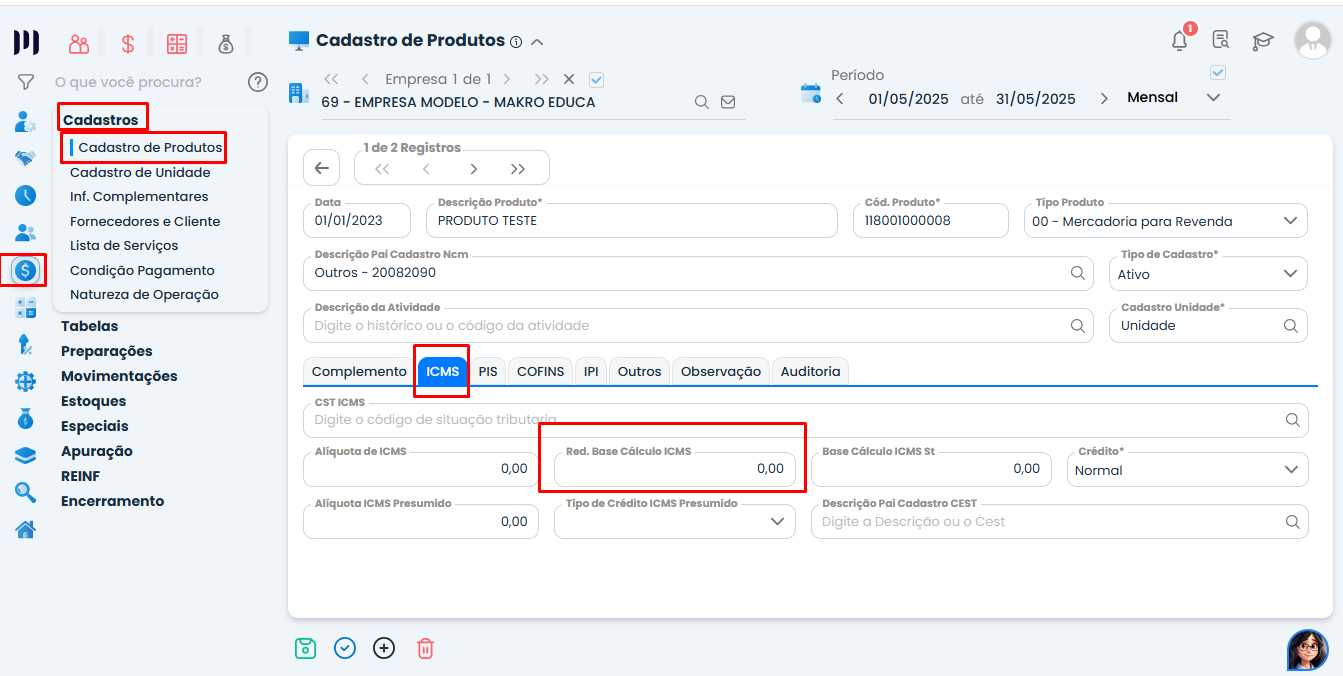
Task: Toggle the checkbox next to Empresa navigation
Action: (597, 79)
